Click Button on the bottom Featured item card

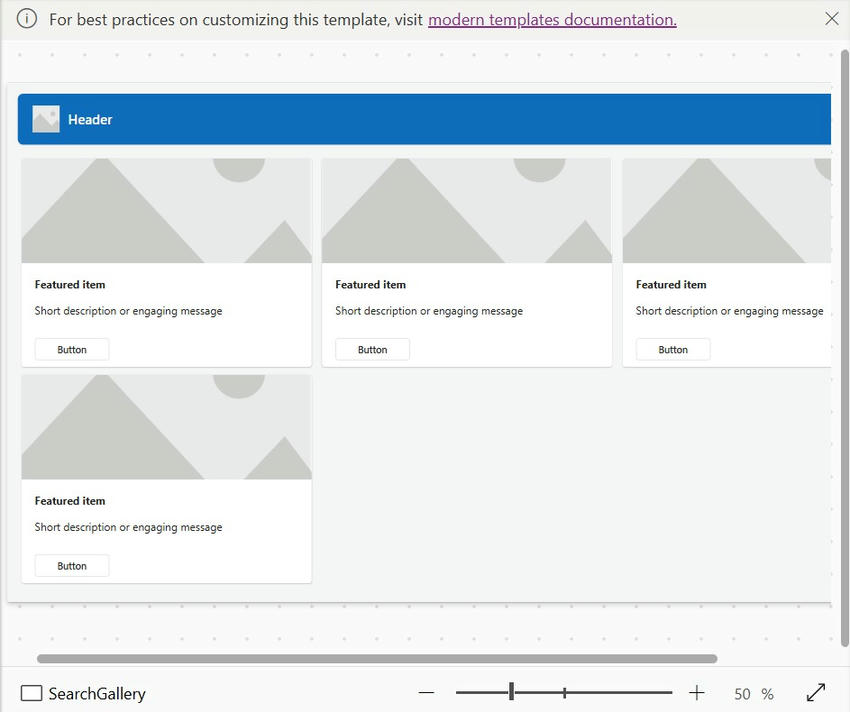[x=71, y=565]
